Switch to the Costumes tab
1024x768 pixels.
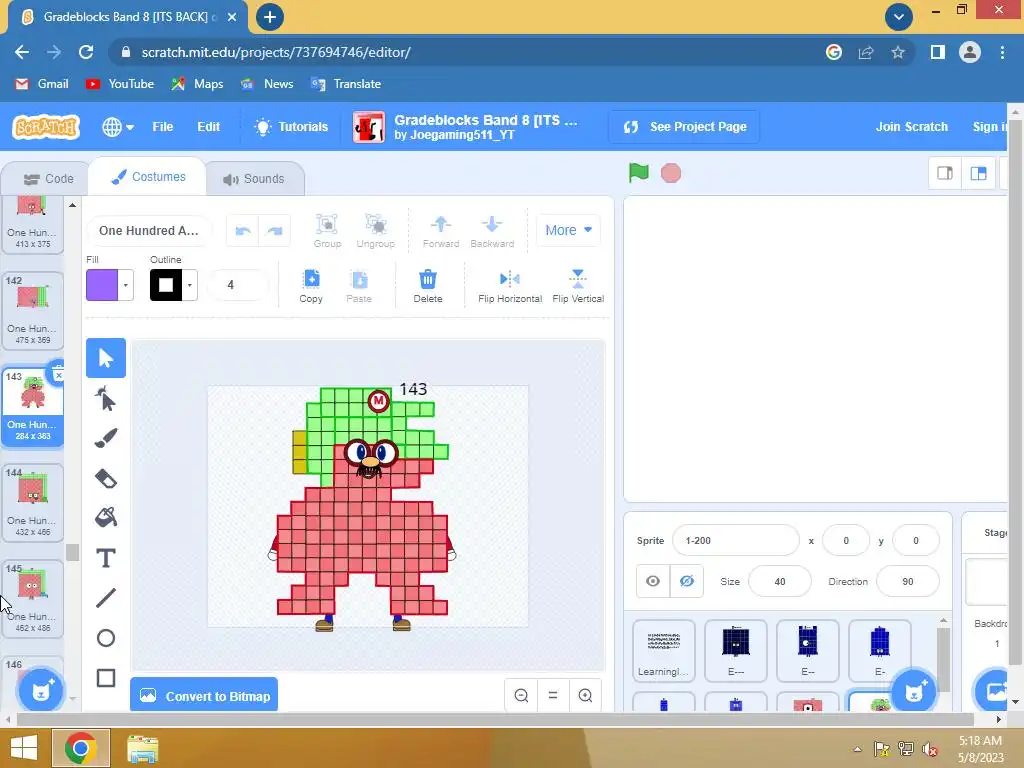(148, 177)
